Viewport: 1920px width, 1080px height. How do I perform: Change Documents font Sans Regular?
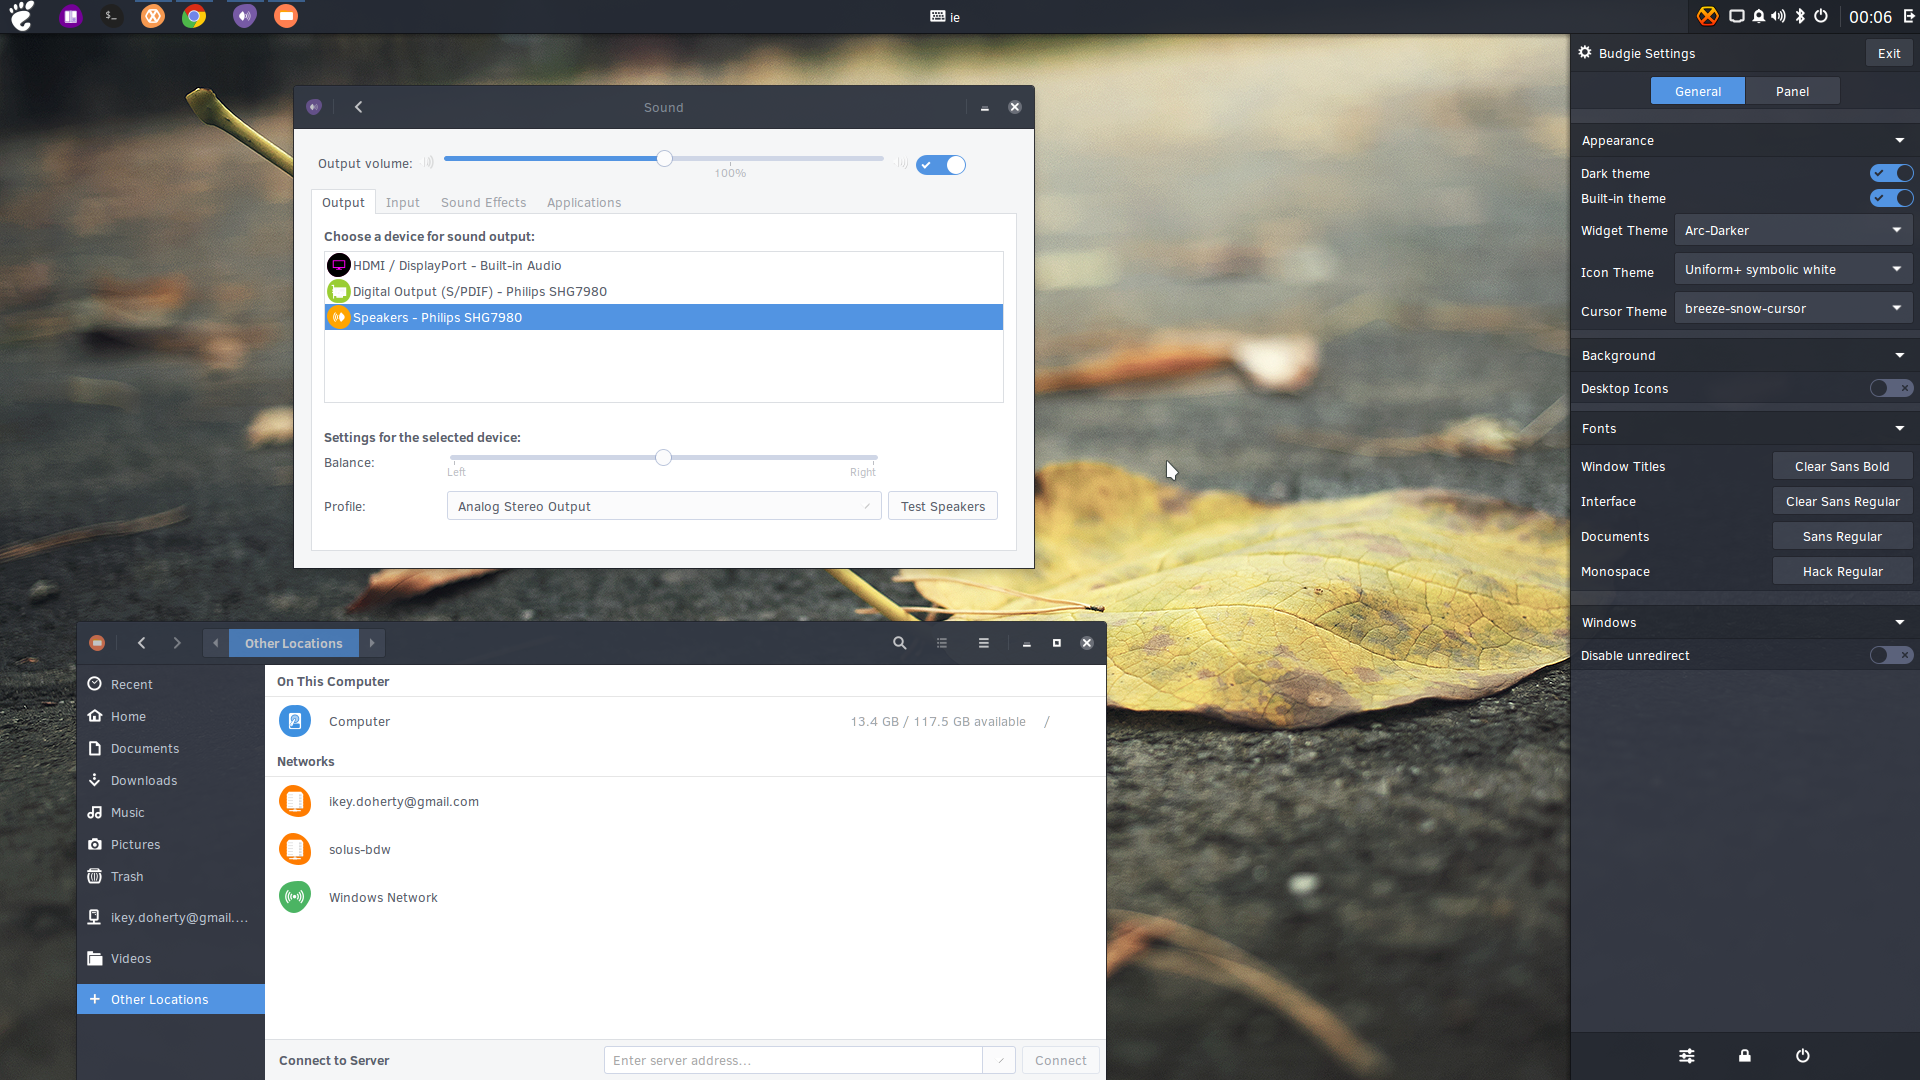tap(1842, 536)
